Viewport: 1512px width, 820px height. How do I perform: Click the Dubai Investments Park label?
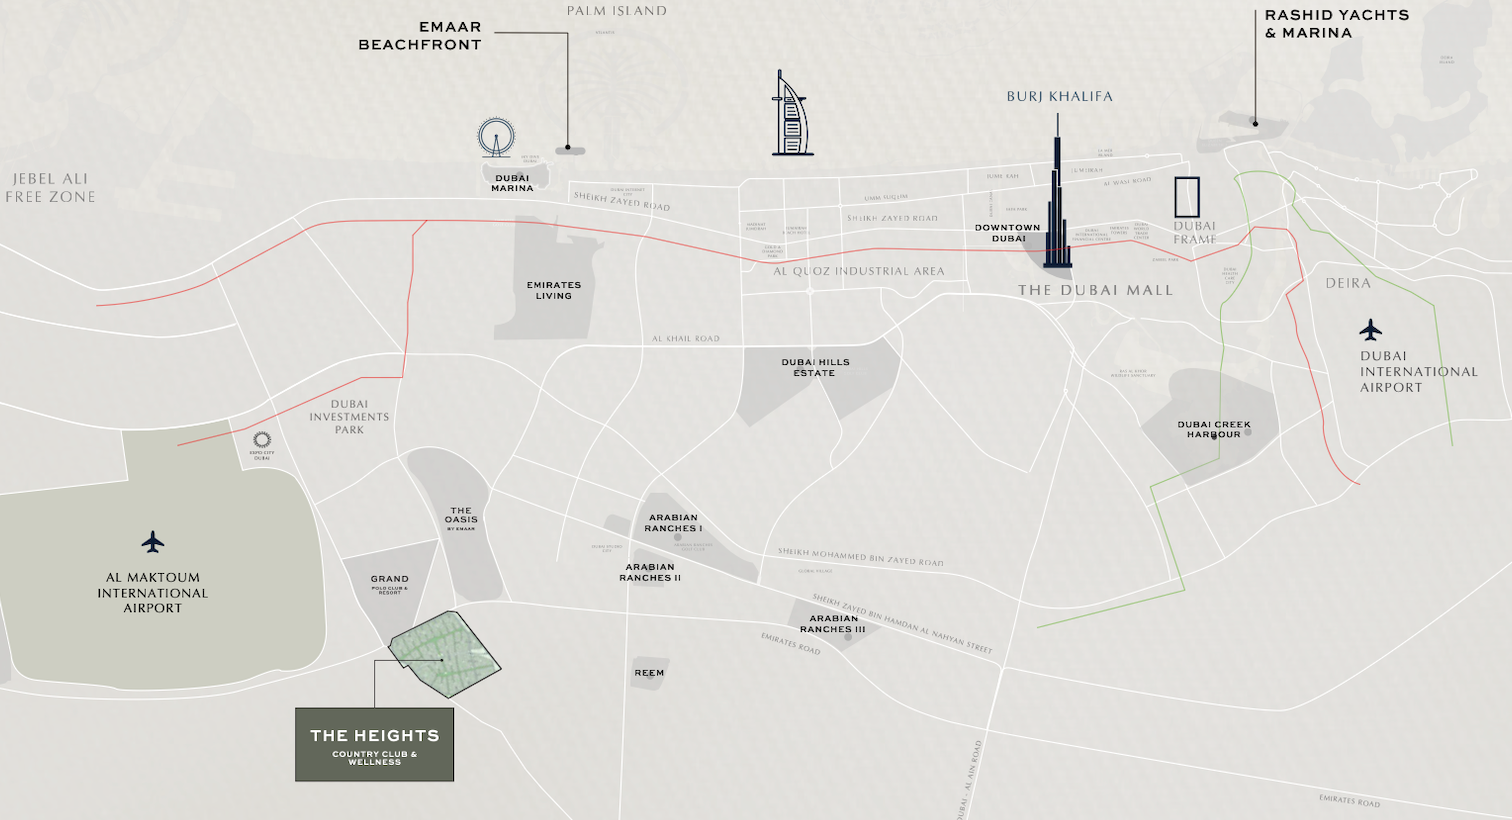click(x=349, y=417)
